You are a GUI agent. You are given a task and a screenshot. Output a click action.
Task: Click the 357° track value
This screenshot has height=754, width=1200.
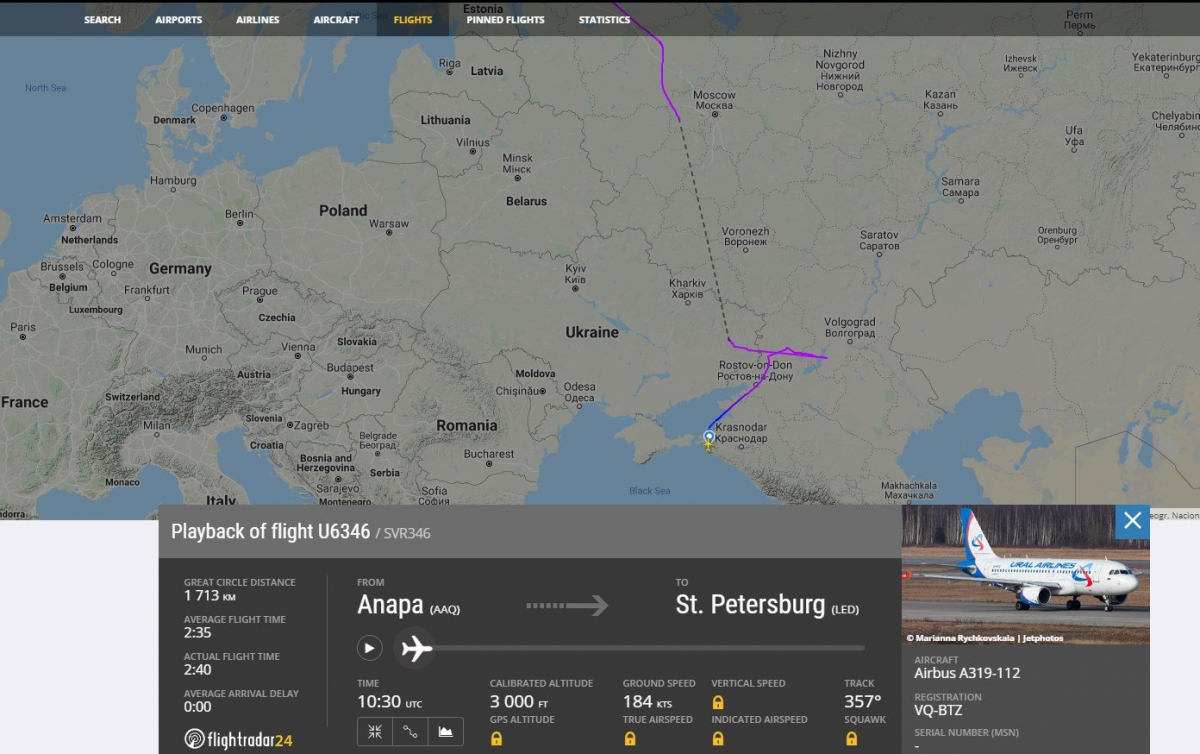[862, 702]
